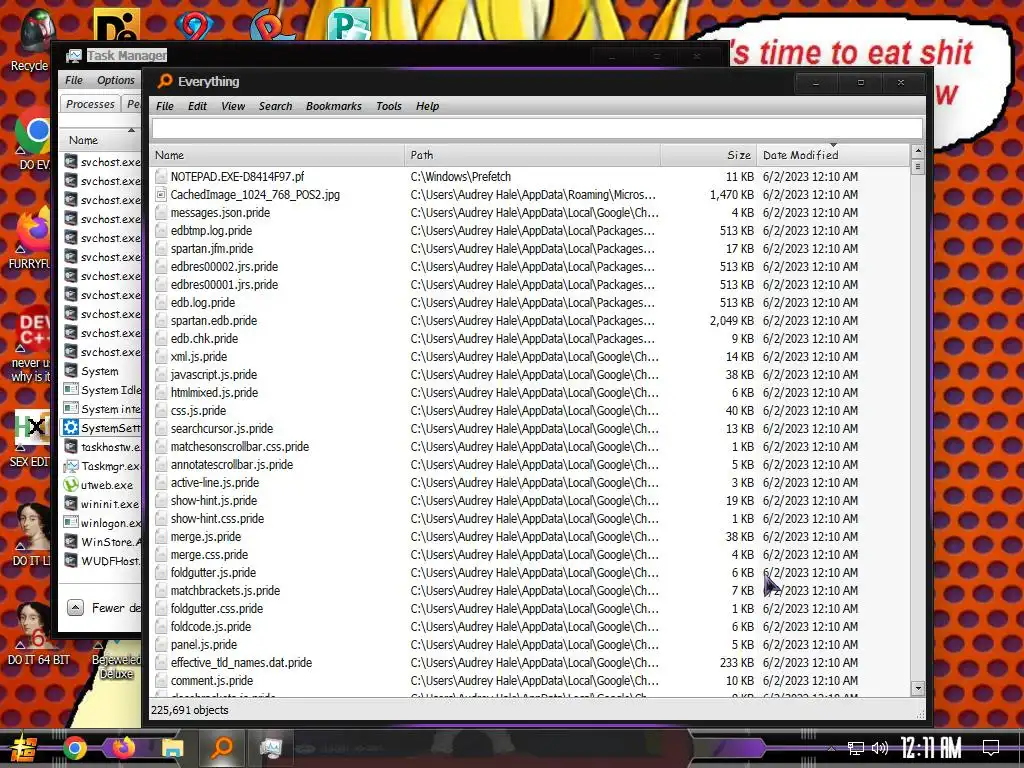The height and width of the screenshot is (768, 1024).
Task: Click the Everything scrollbar up arrow
Action: 918,151
